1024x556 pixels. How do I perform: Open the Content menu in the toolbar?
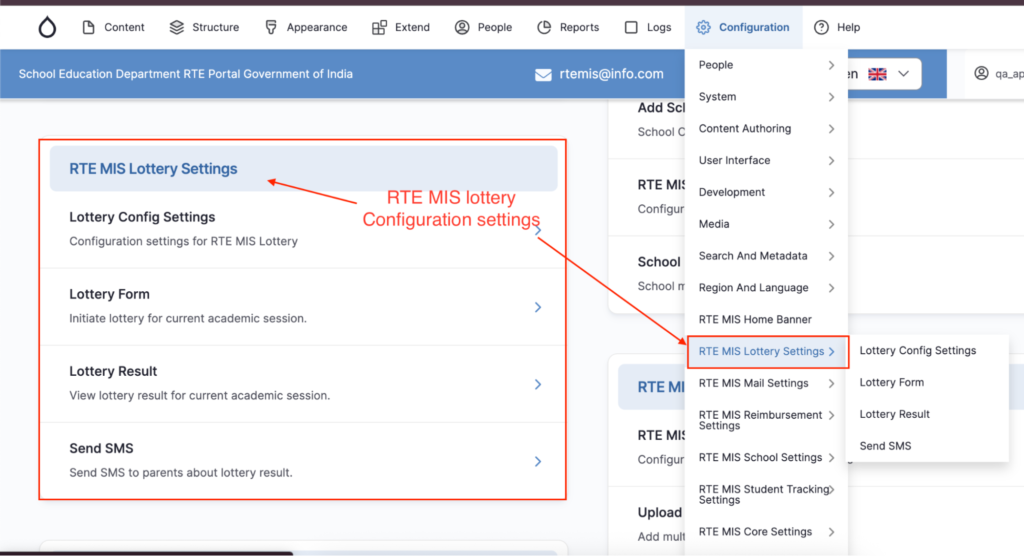112,27
